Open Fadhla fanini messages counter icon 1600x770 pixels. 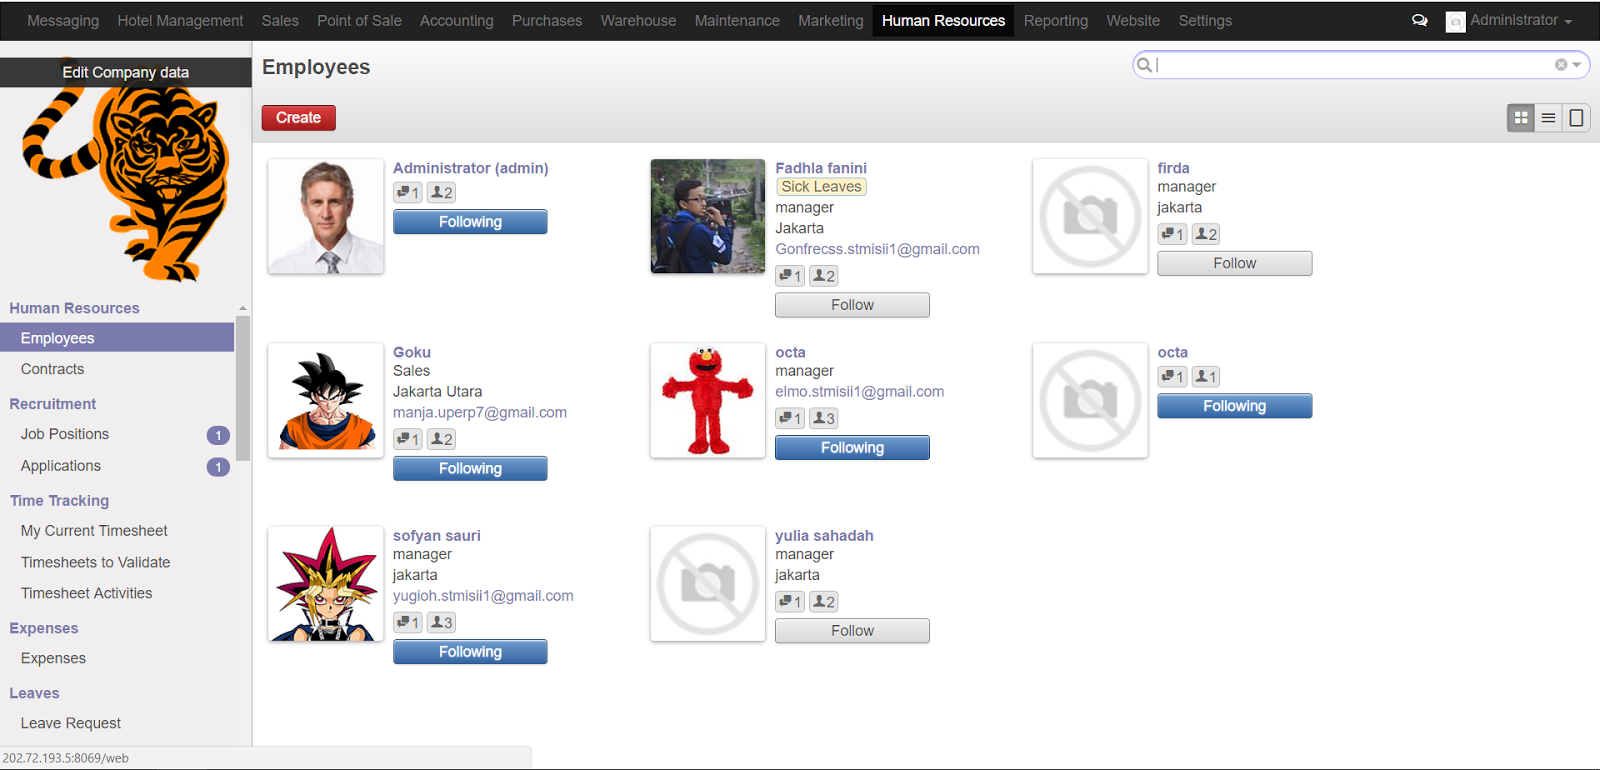pos(790,276)
